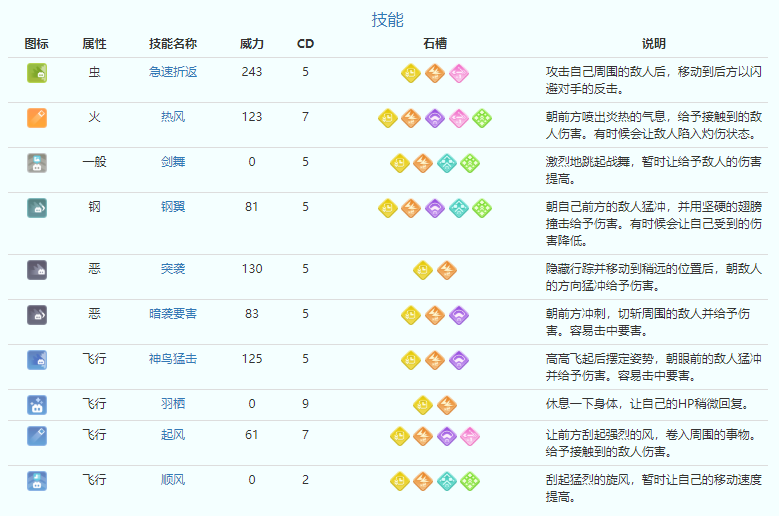The image size is (779, 516).
Task: Click the purple stone slot in 热风 row
Action: [435, 118]
